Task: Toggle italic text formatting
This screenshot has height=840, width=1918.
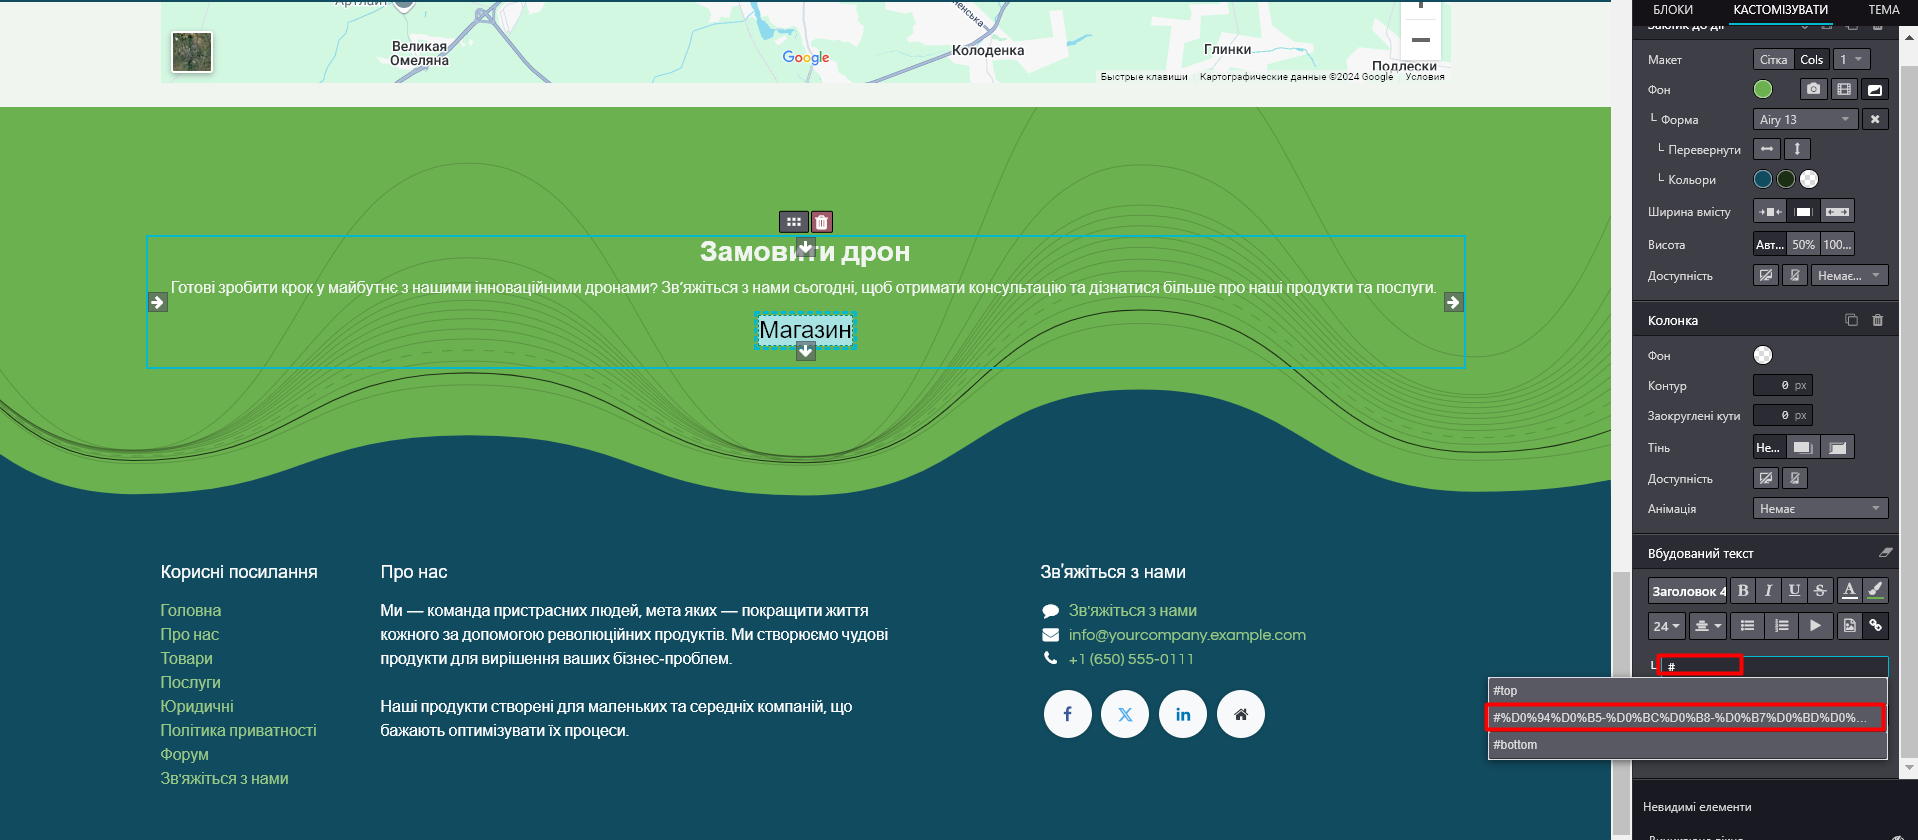Action: (x=1768, y=591)
